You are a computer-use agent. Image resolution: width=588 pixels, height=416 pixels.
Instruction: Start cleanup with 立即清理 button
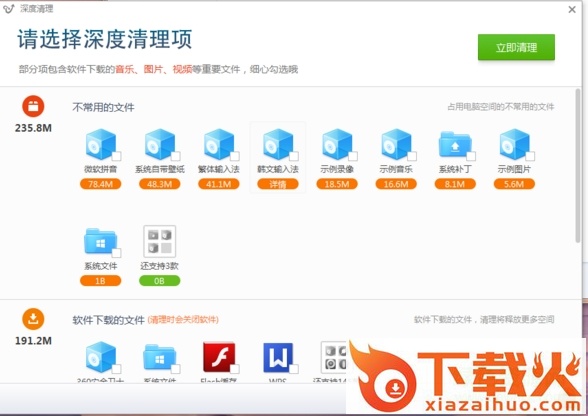click(x=516, y=47)
